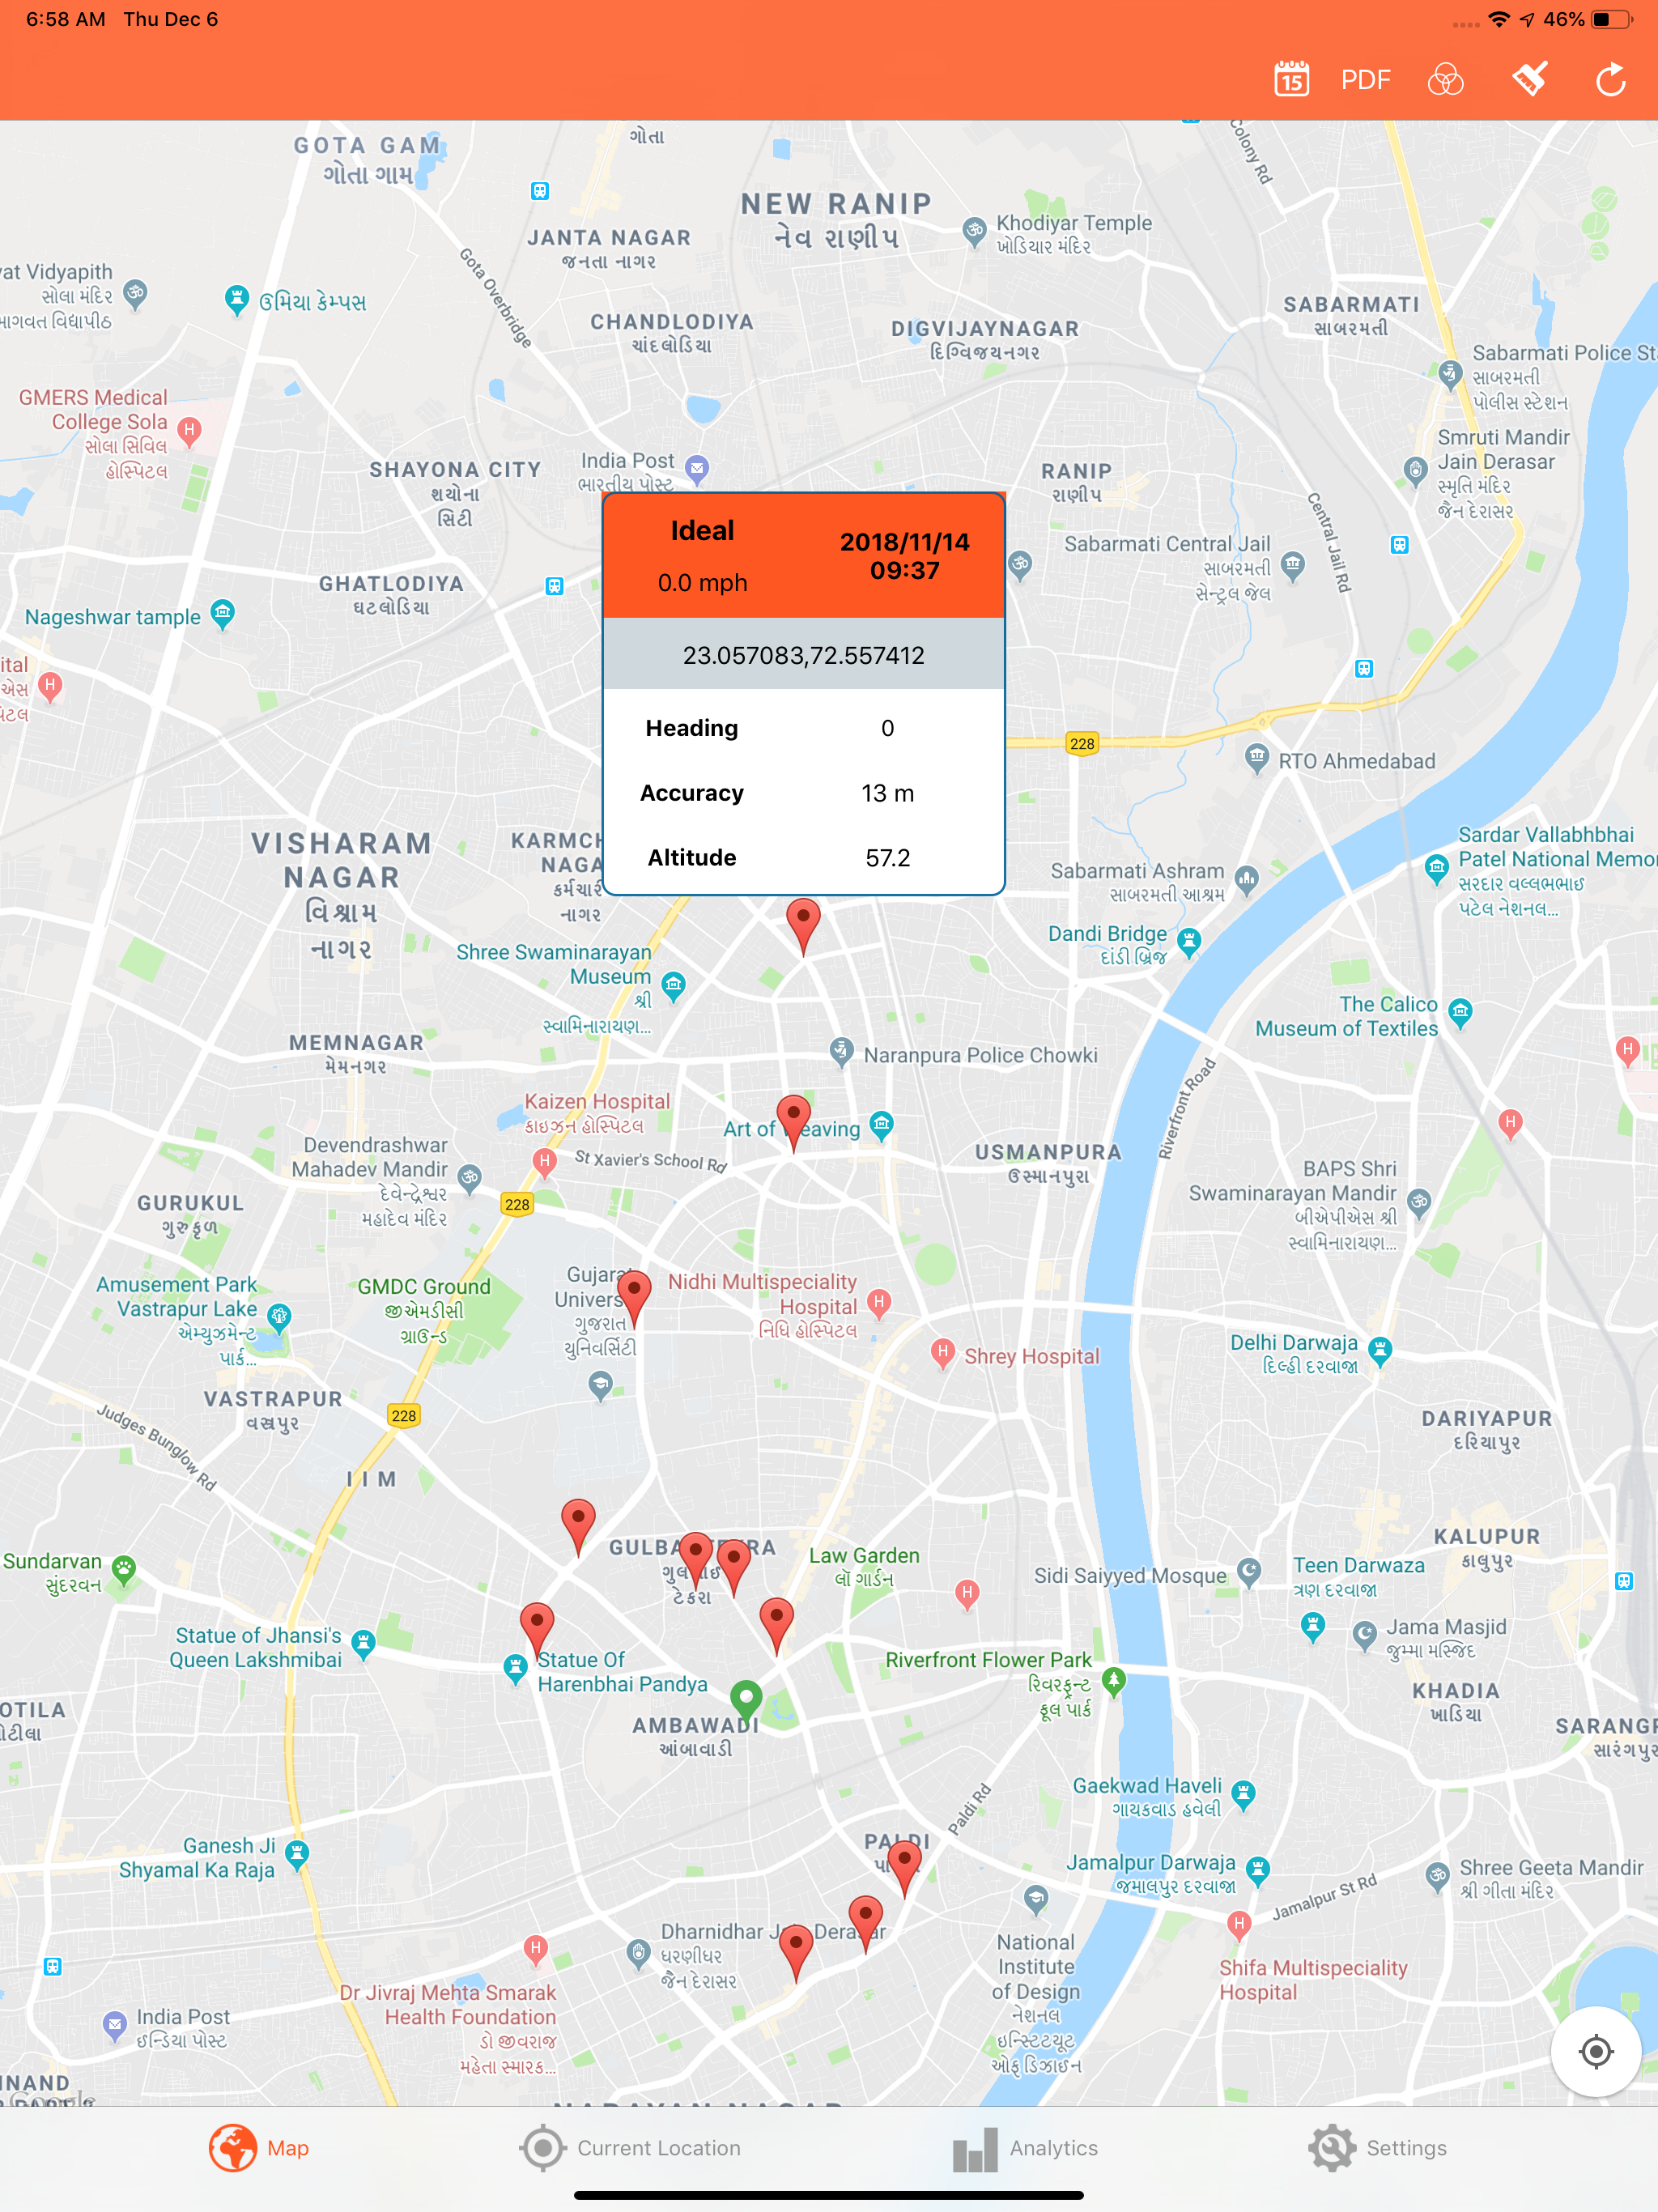The width and height of the screenshot is (1658, 2212).
Task: Tap the clear markers brush icon
Action: point(1529,79)
